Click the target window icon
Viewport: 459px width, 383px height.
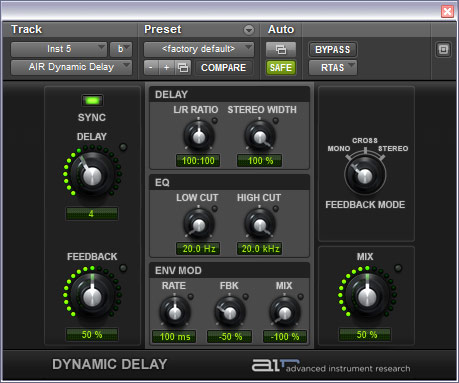tap(443, 50)
